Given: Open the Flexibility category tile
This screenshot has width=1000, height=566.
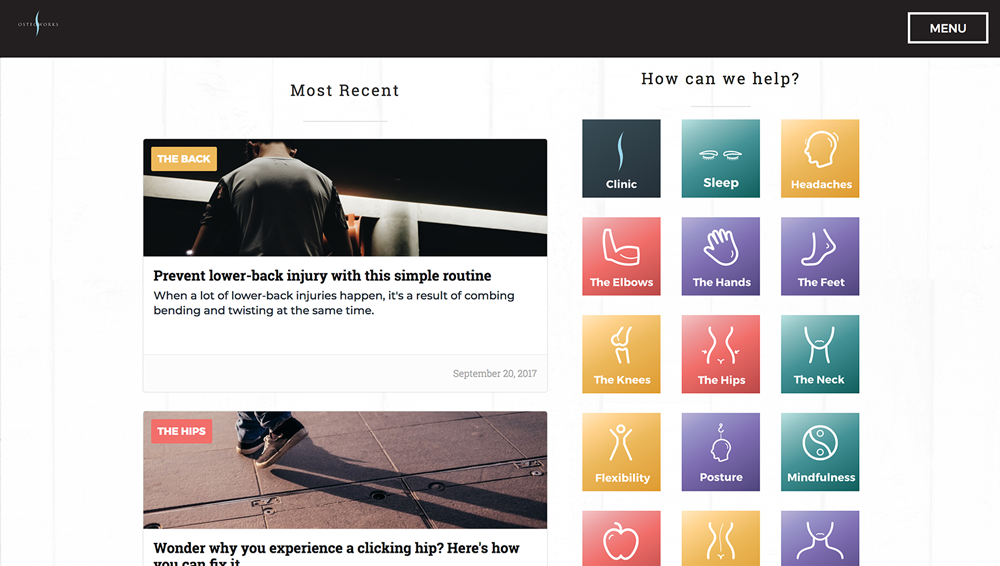Looking at the screenshot, I should tap(621, 452).
